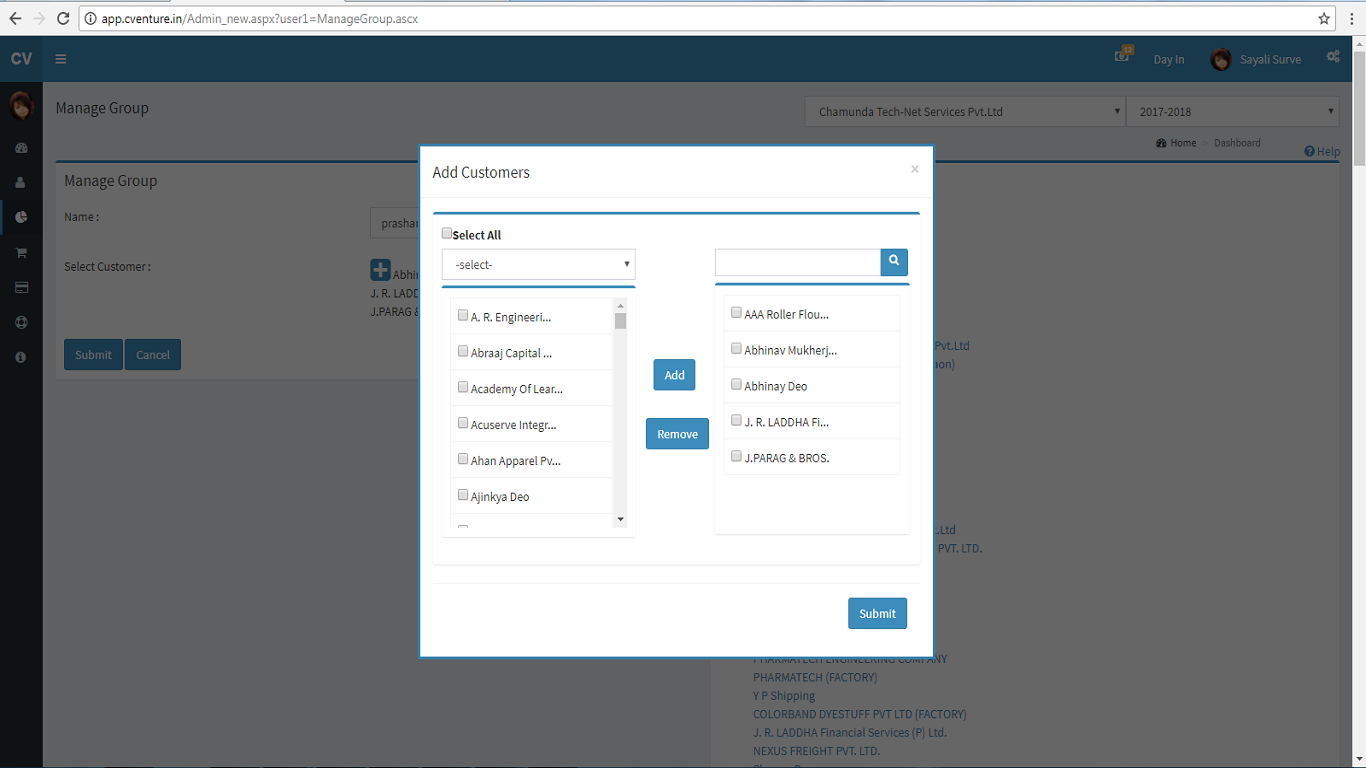1366x768 pixels.
Task: Open the user profile icon in sidebar
Action: pos(21,183)
